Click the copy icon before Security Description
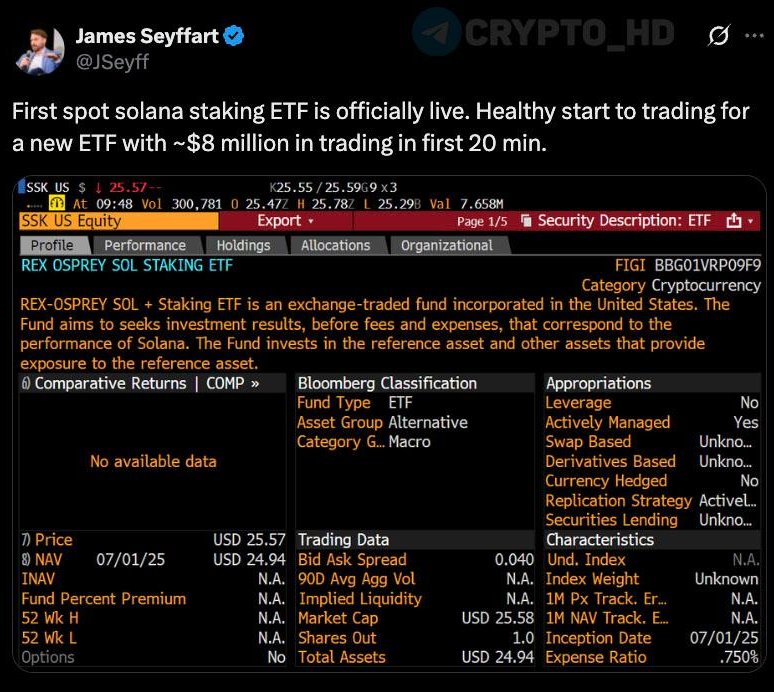The width and height of the screenshot is (774, 692). (526, 221)
